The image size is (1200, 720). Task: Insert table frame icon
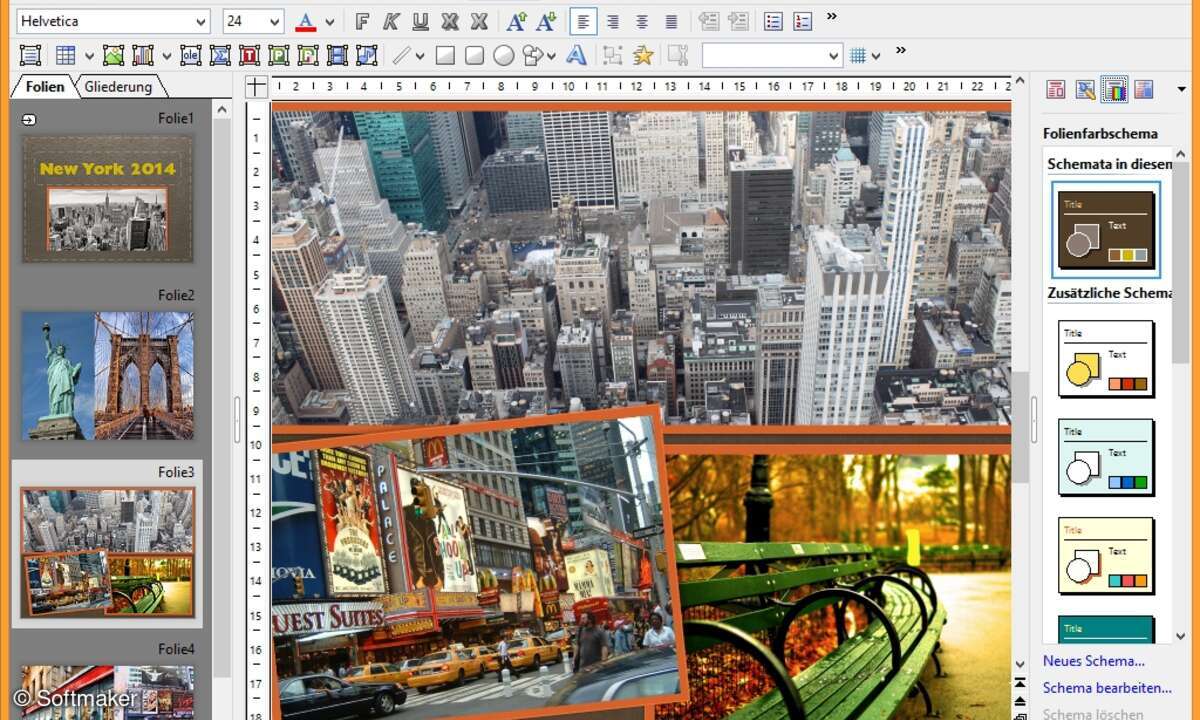coord(65,56)
